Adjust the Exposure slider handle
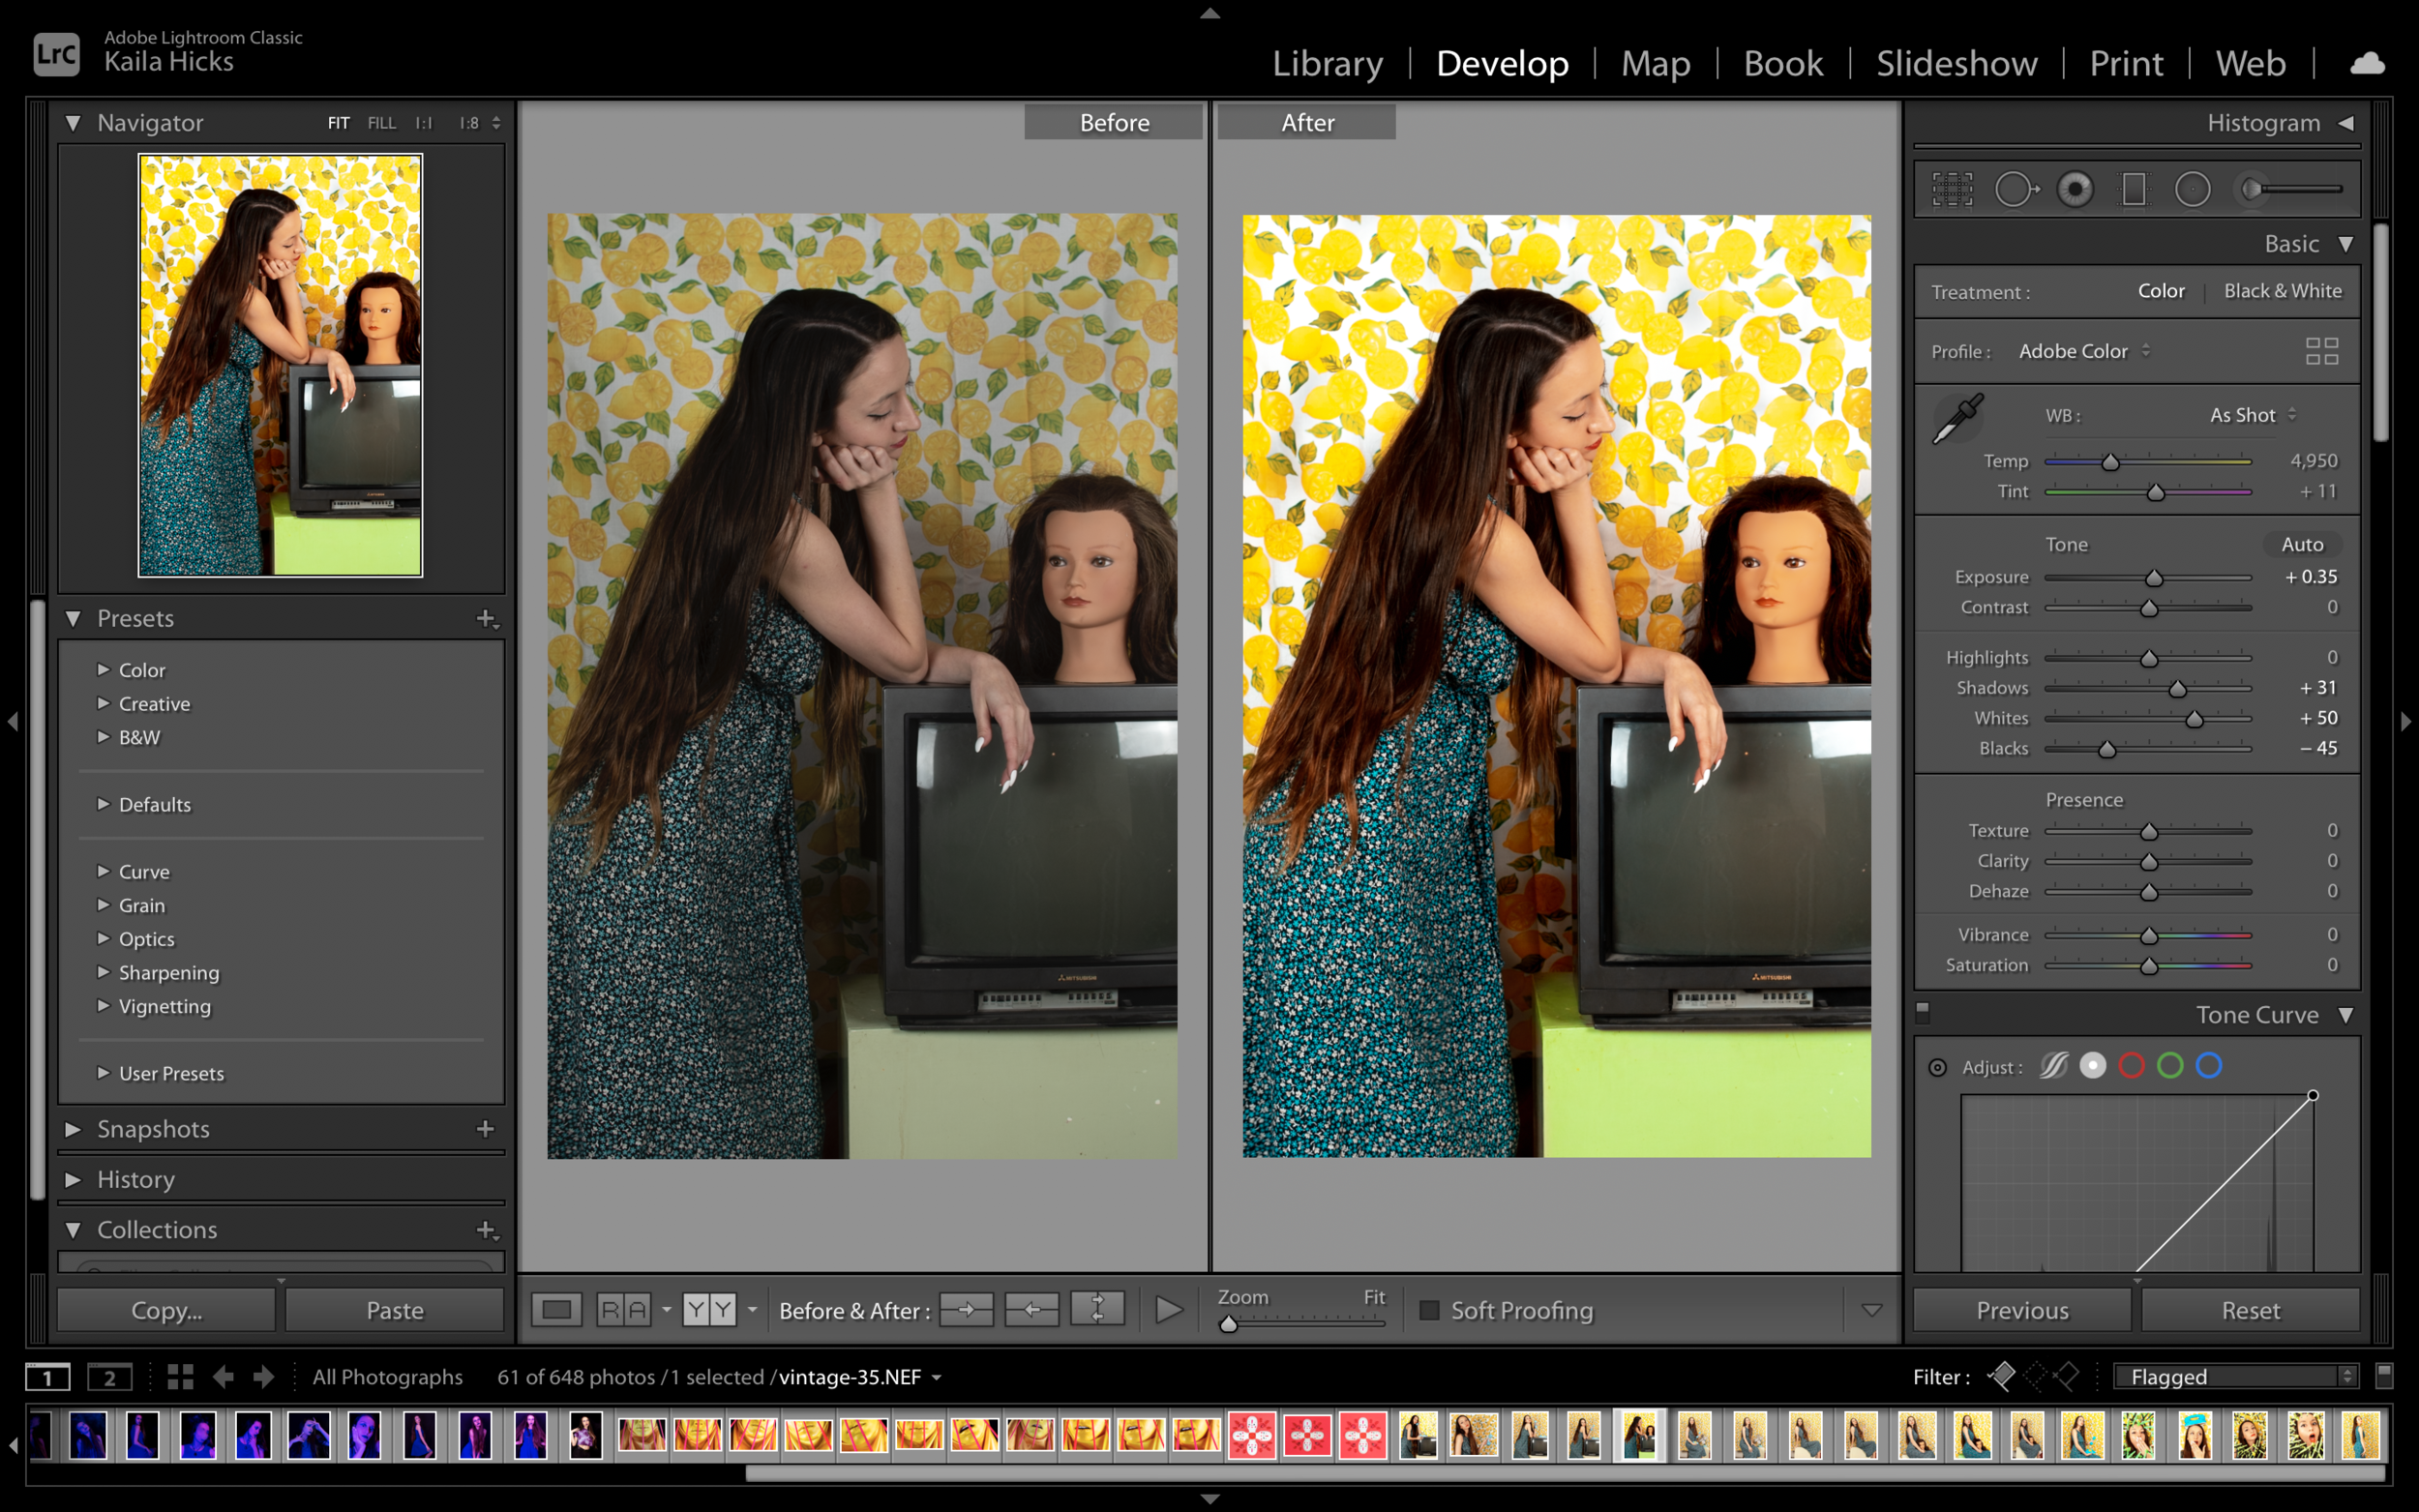Viewport: 2419px width, 1512px height. click(2154, 579)
